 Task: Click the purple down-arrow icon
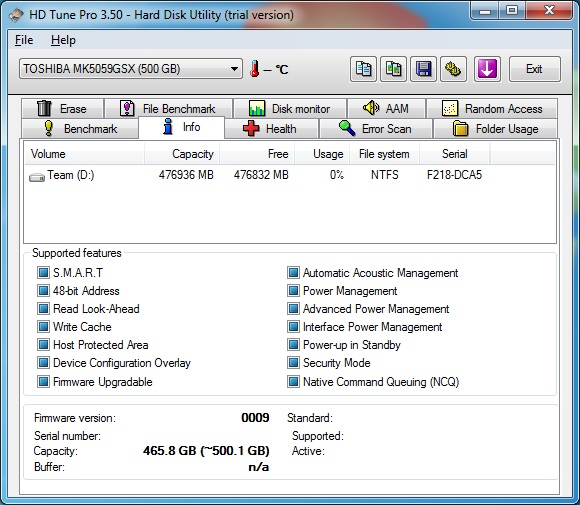(487, 69)
